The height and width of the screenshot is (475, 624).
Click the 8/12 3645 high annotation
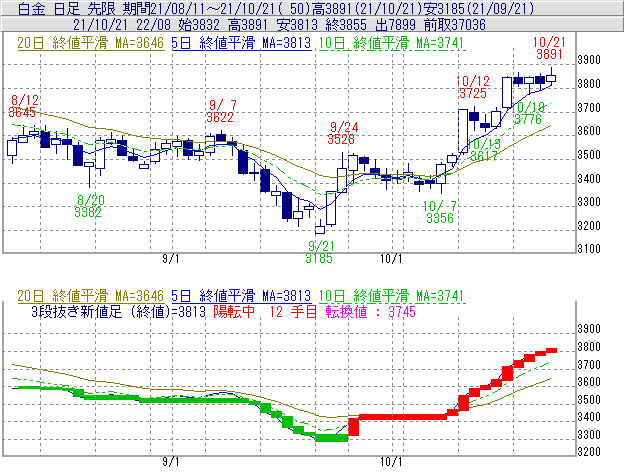click(23, 106)
